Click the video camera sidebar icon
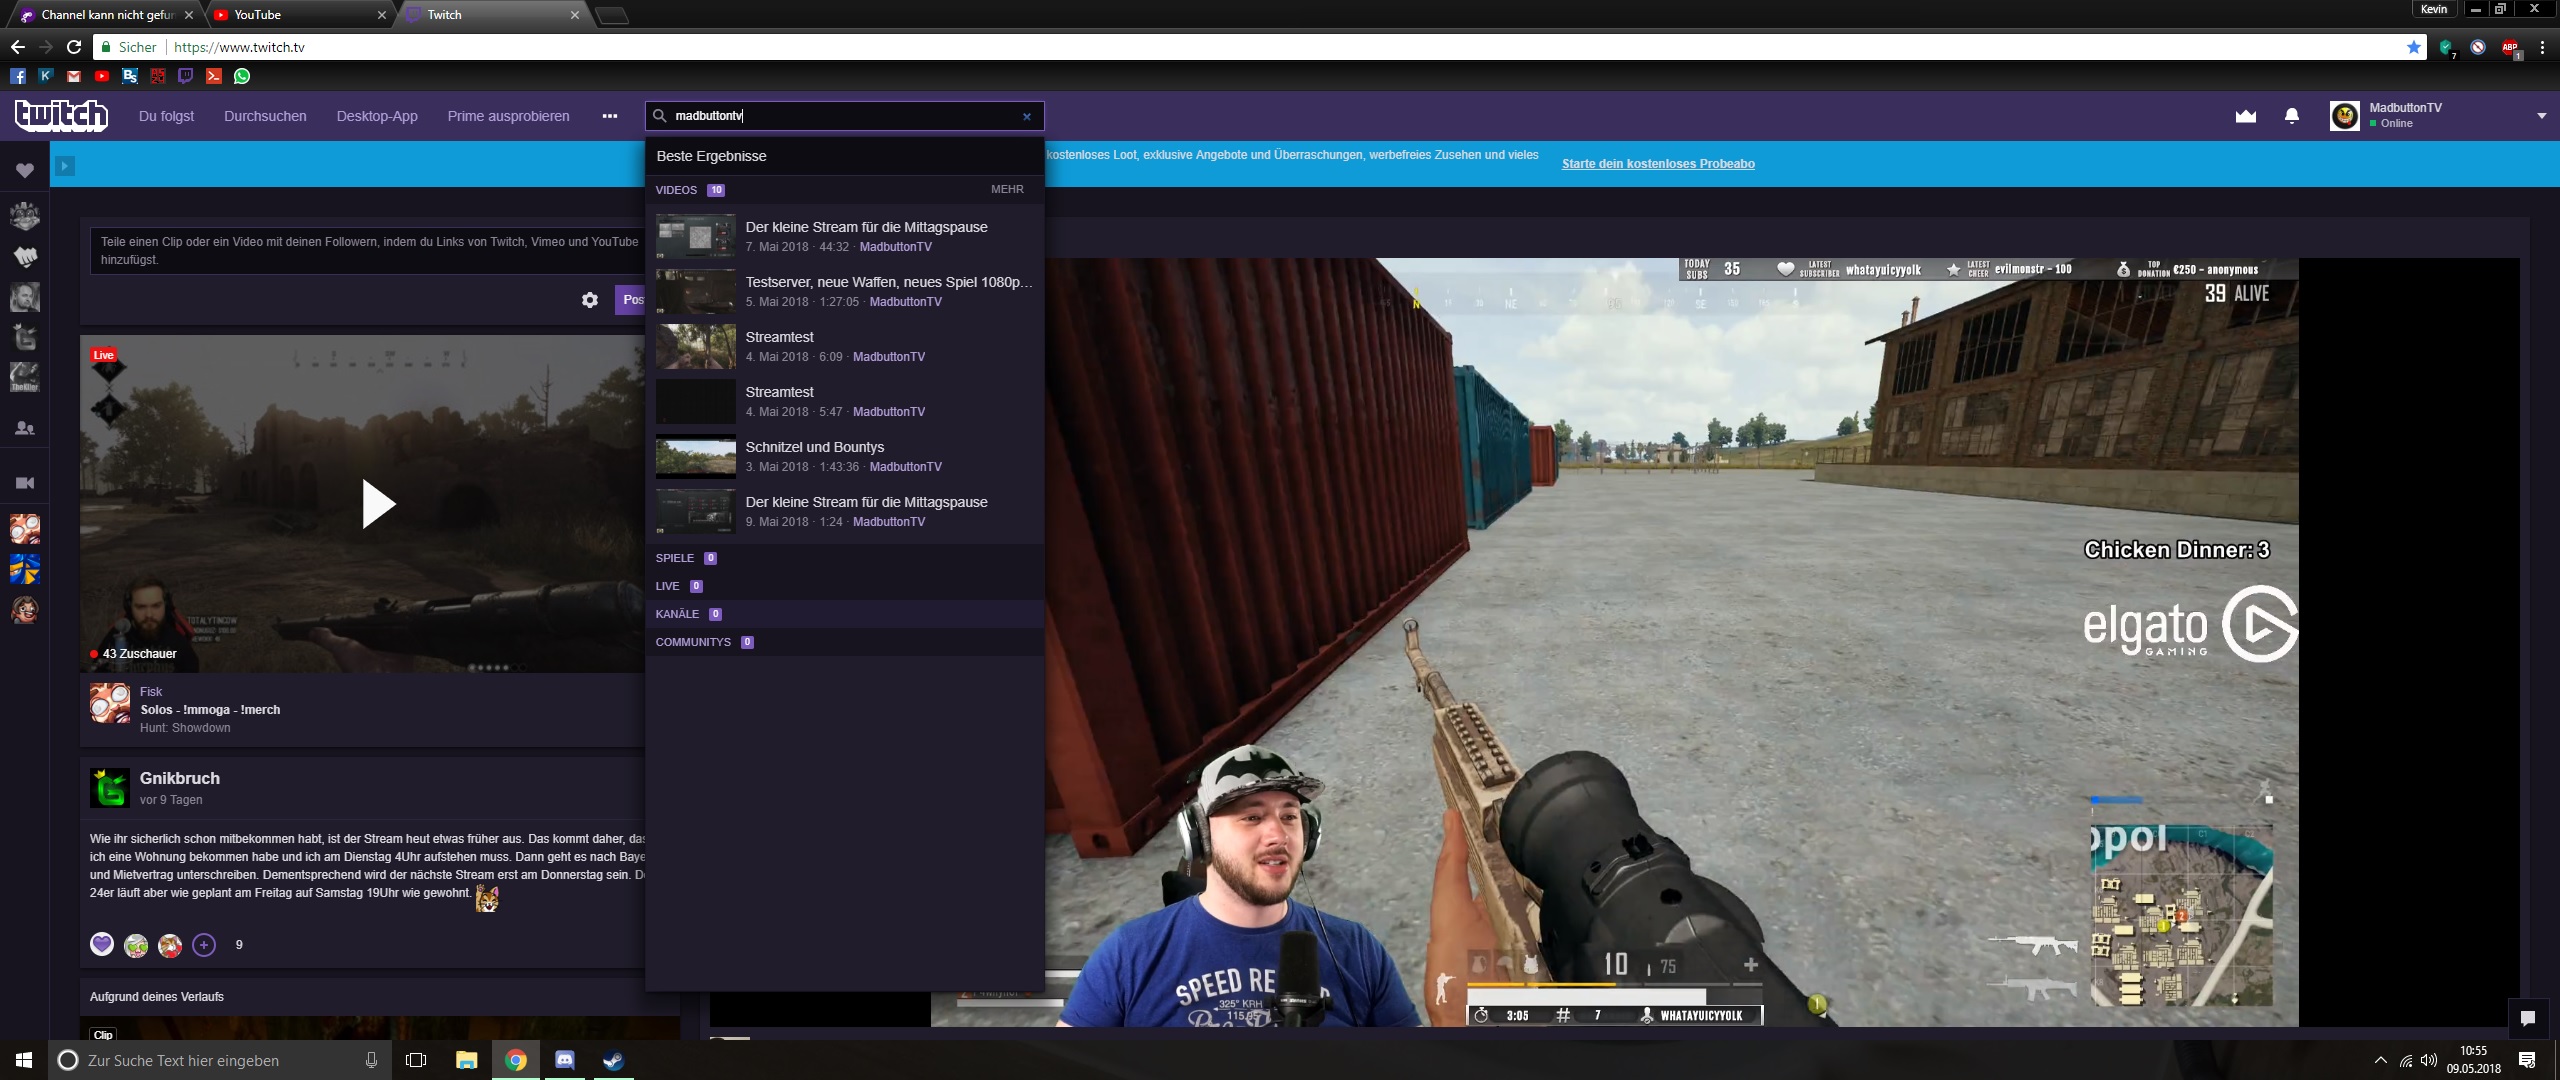Viewport: 2560px width, 1080px height. coord(25,483)
